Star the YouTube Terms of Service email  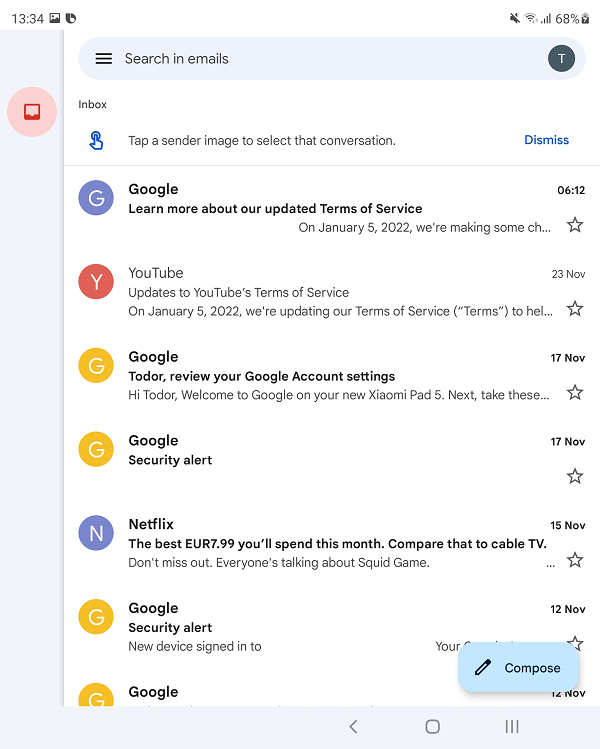[x=575, y=309]
